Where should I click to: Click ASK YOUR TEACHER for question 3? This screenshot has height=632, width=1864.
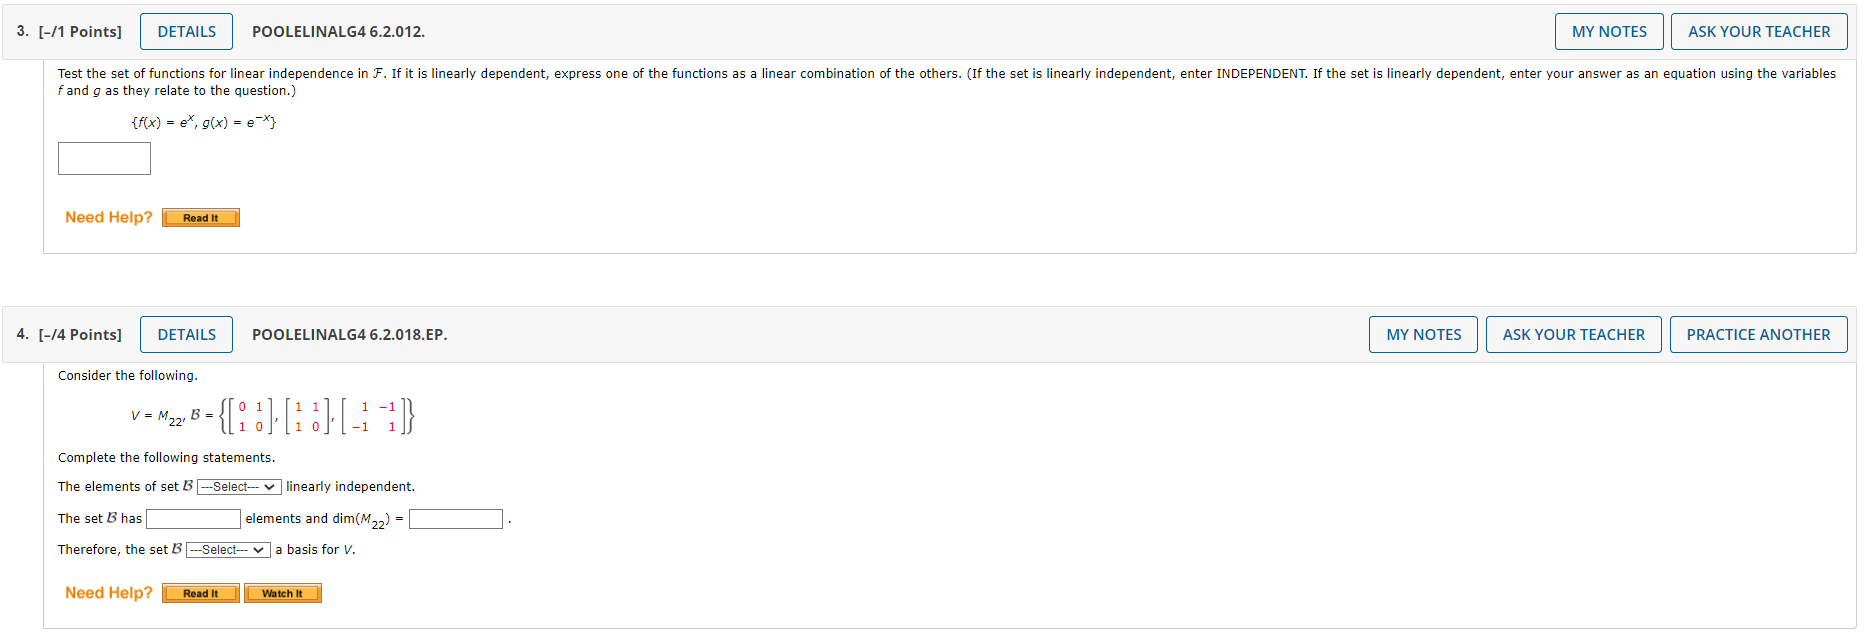(x=1759, y=31)
